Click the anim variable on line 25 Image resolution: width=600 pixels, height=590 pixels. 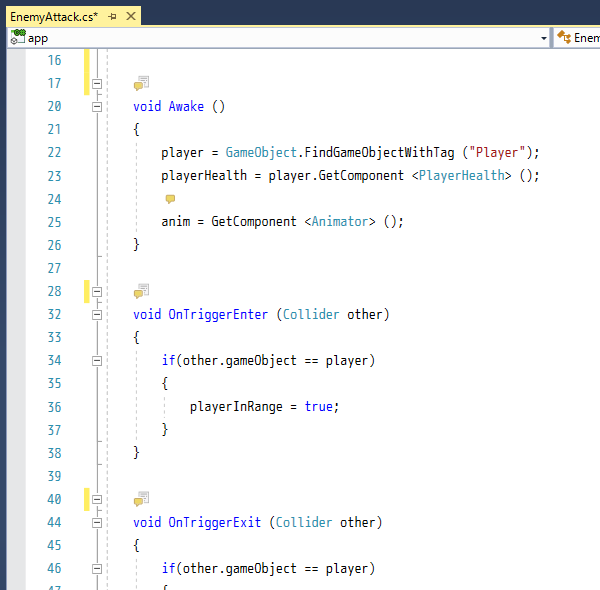176,222
